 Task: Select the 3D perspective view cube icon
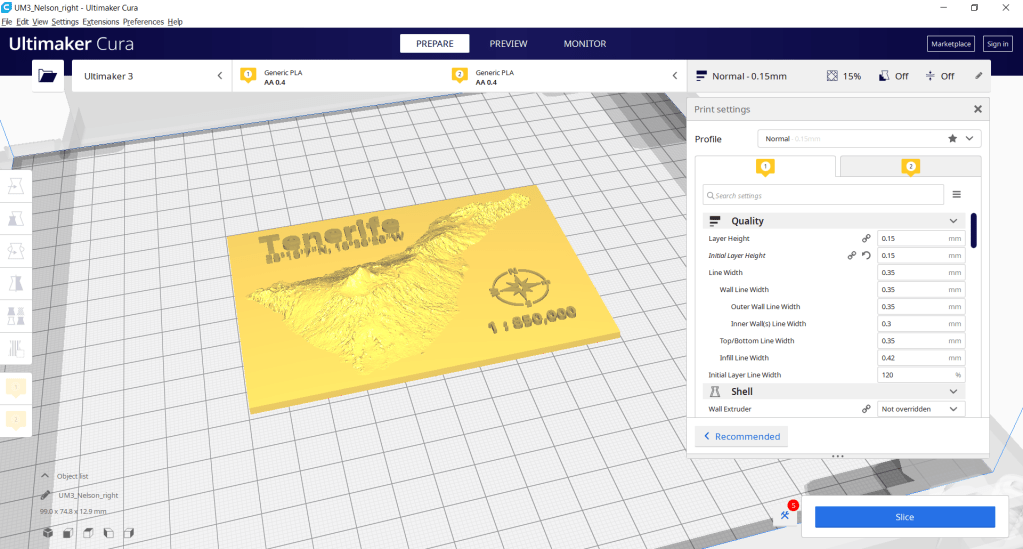click(x=47, y=533)
